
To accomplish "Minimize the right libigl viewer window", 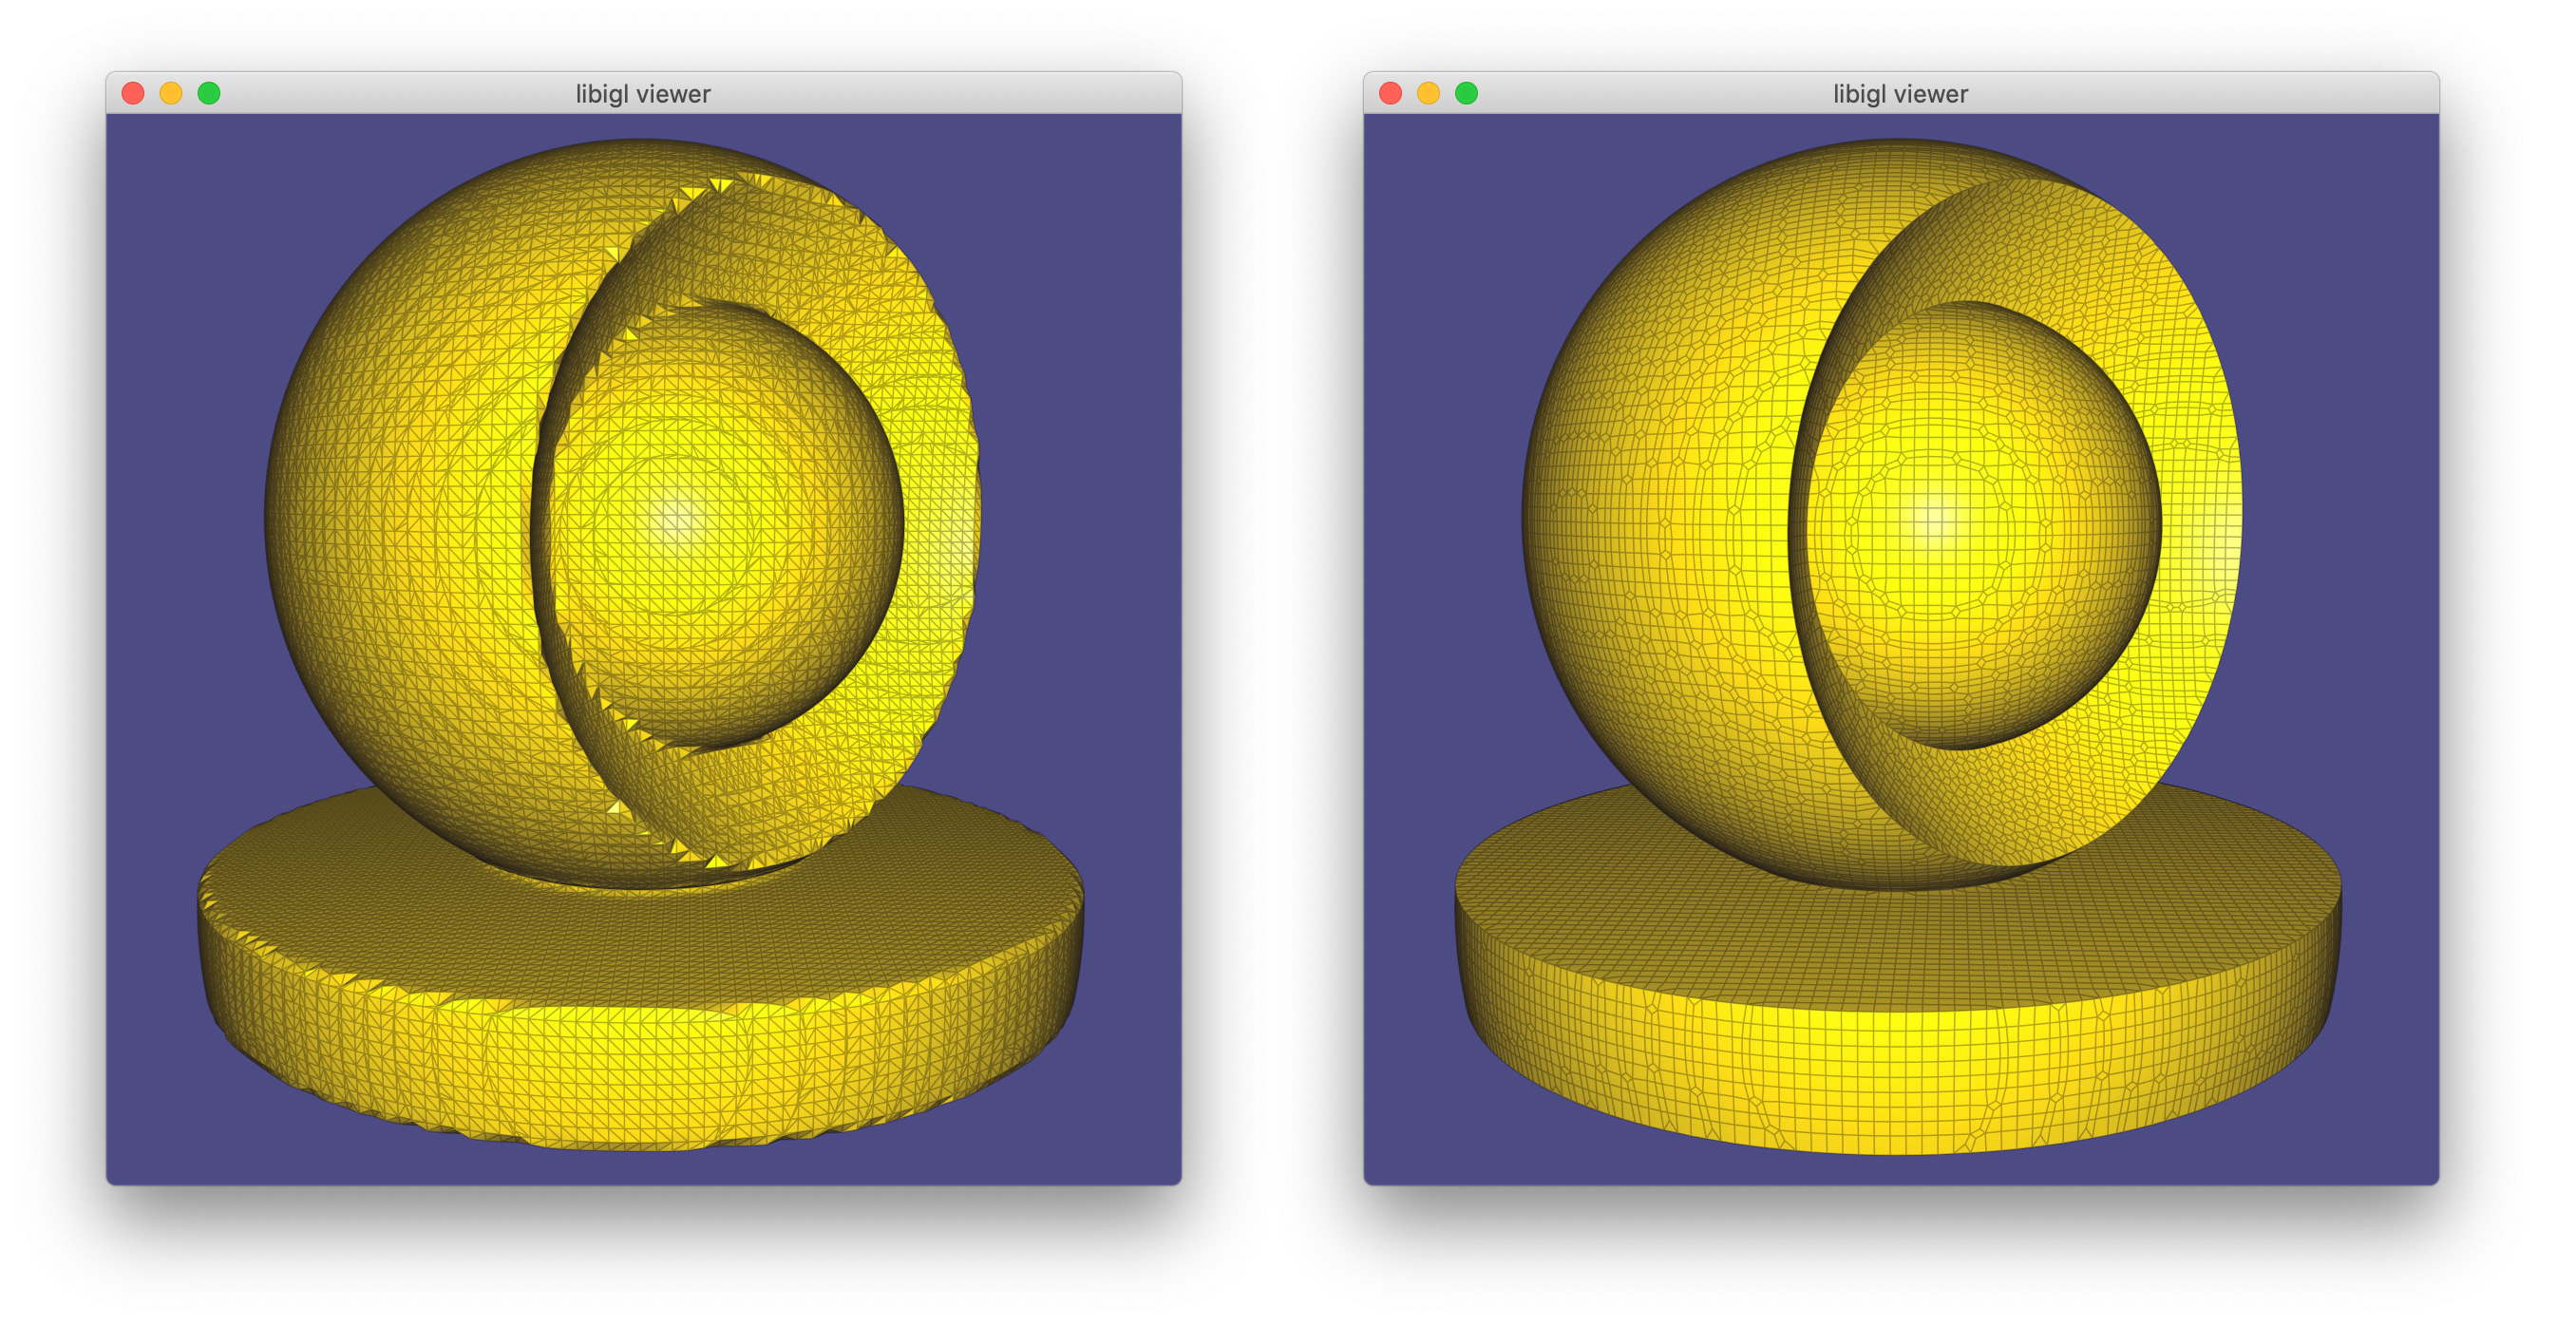I will [1428, 93].
